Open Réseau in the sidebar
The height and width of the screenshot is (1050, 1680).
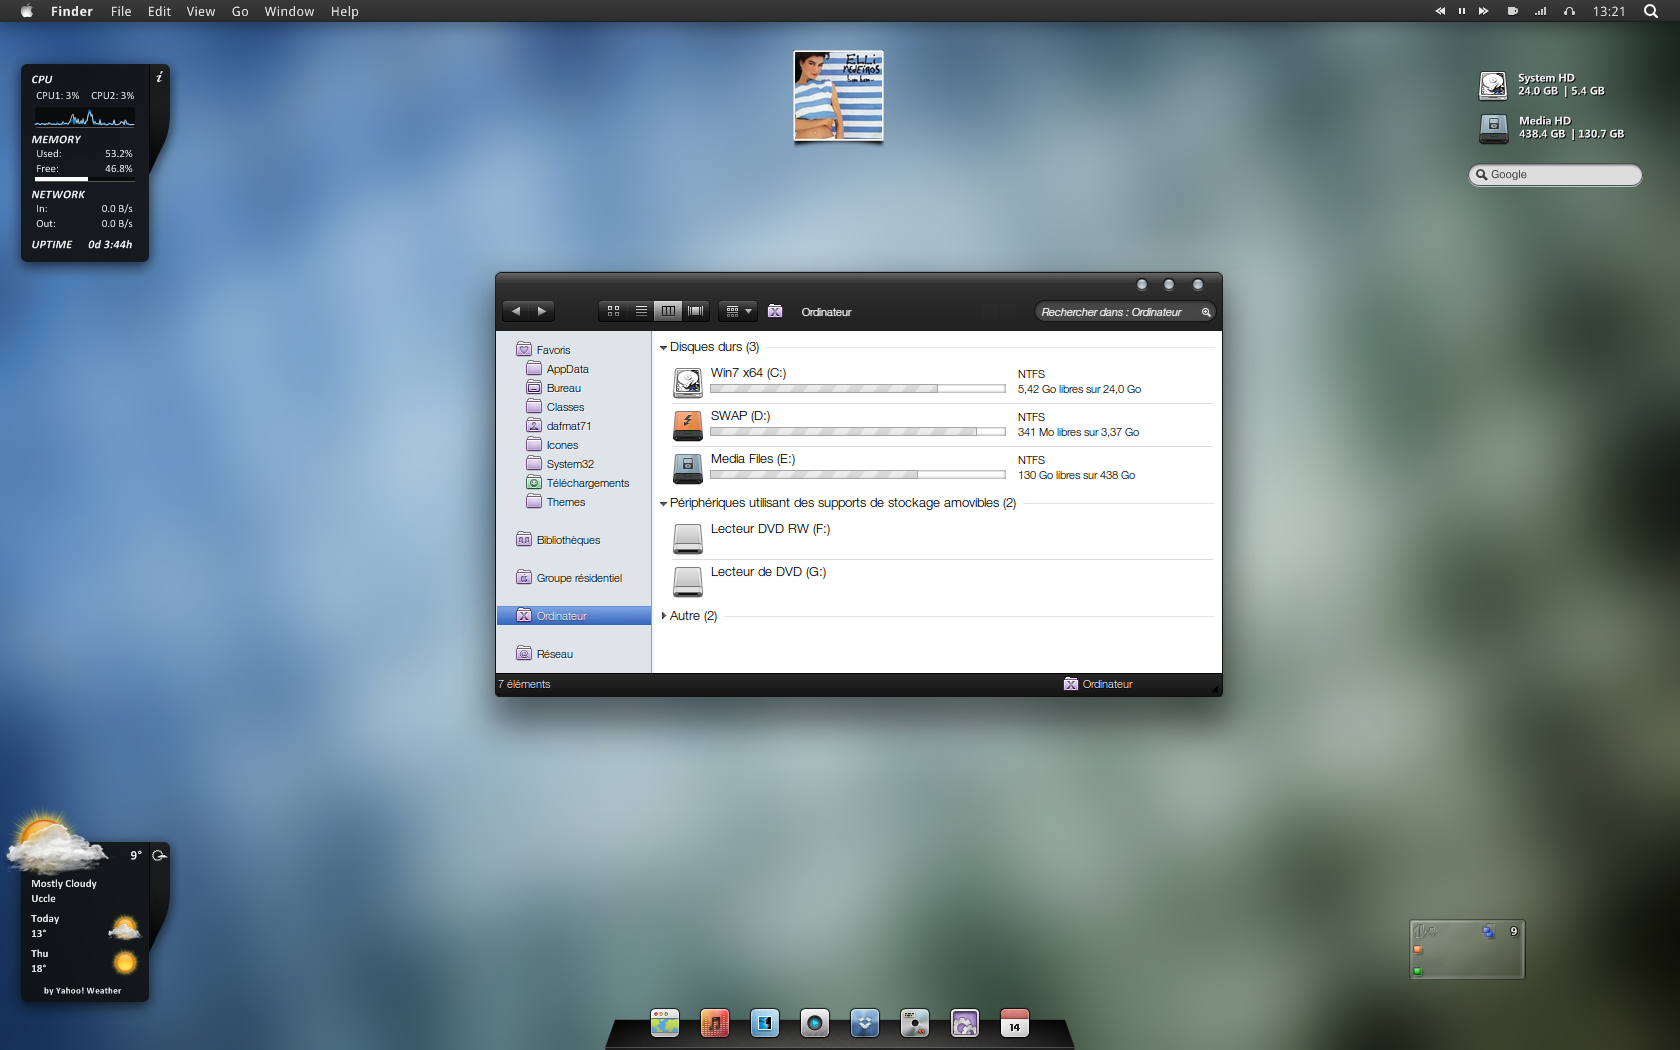tap(544, 654)
